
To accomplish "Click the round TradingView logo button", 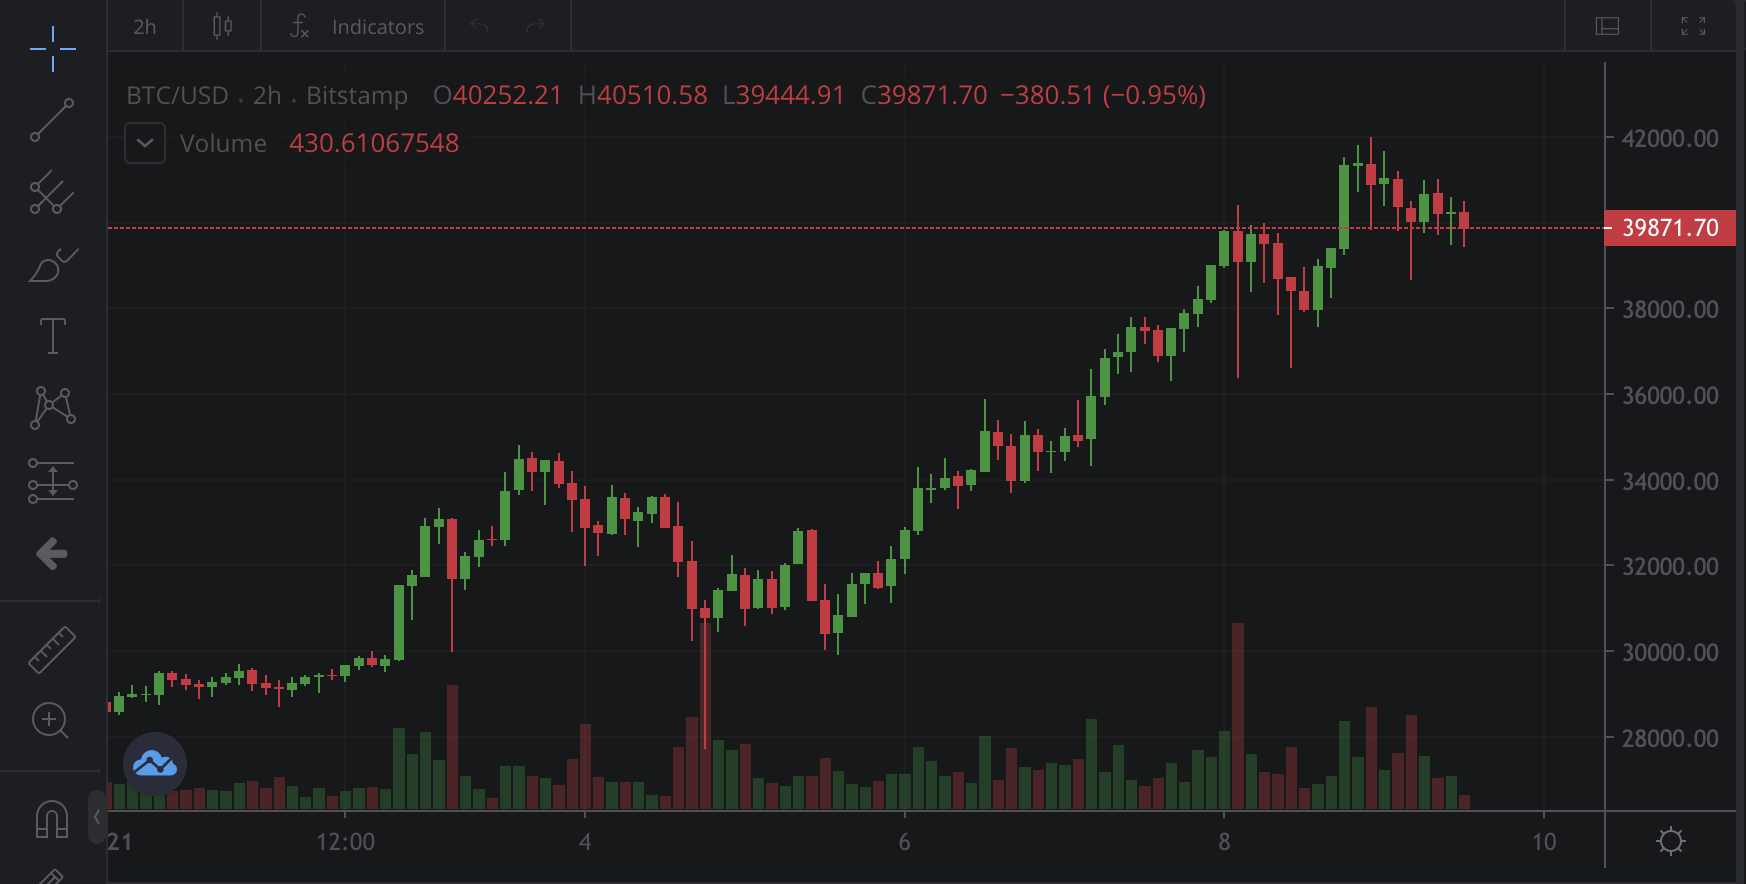I will click(155, 764).
